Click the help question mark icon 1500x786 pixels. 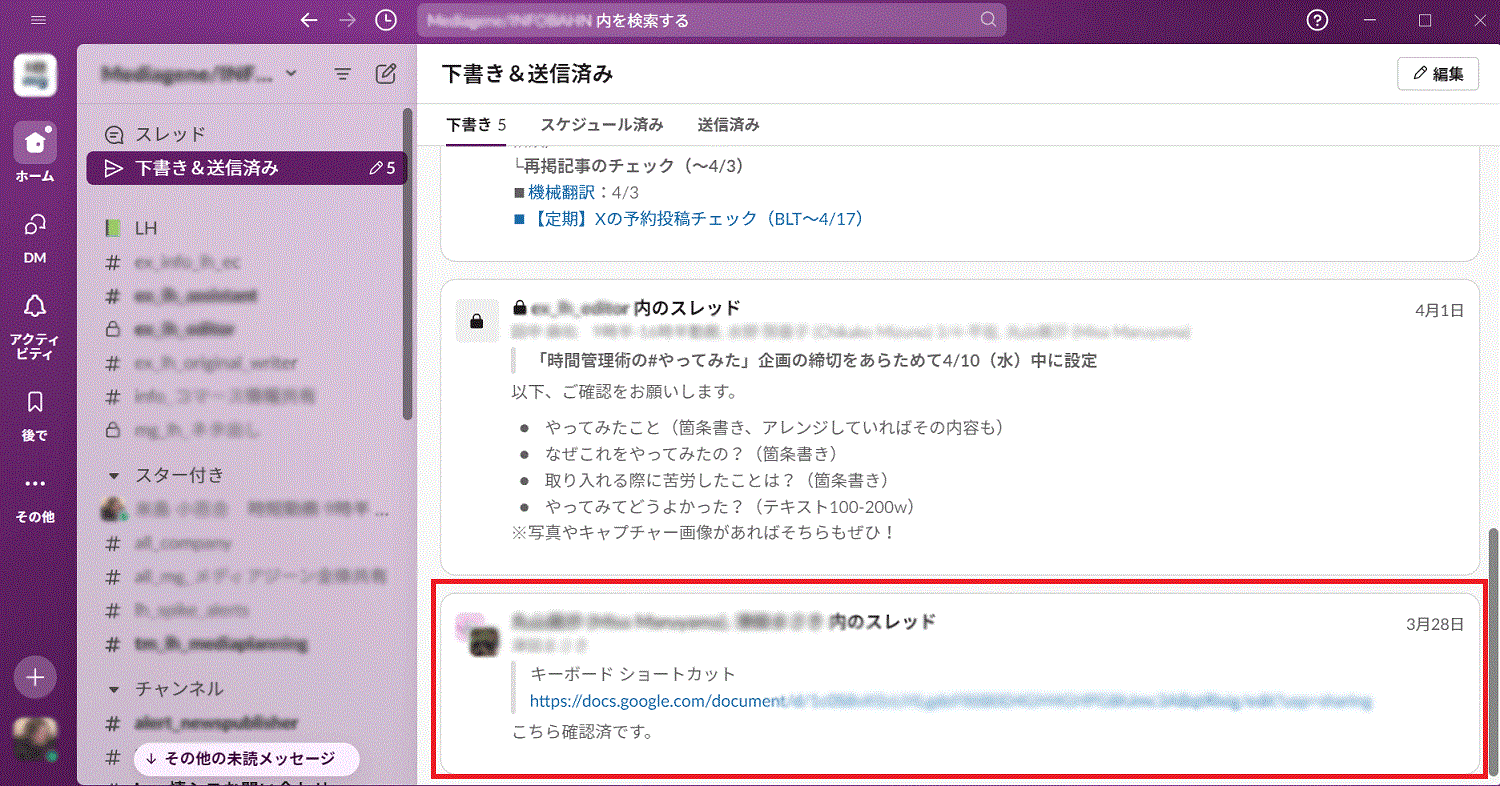1318,20
